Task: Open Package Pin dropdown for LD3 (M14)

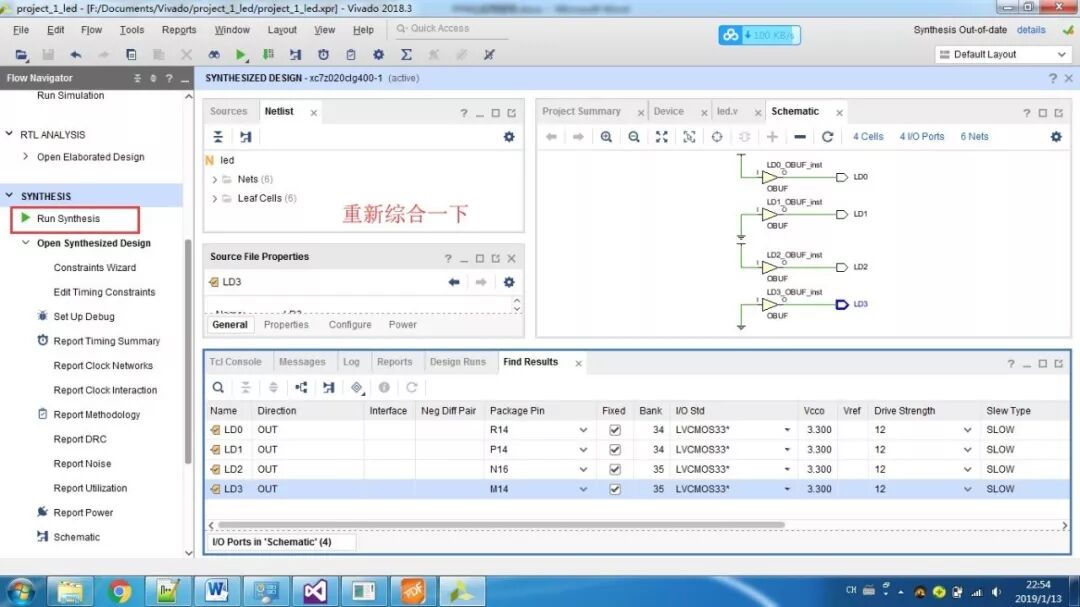Action: click(x=583, y=489)
